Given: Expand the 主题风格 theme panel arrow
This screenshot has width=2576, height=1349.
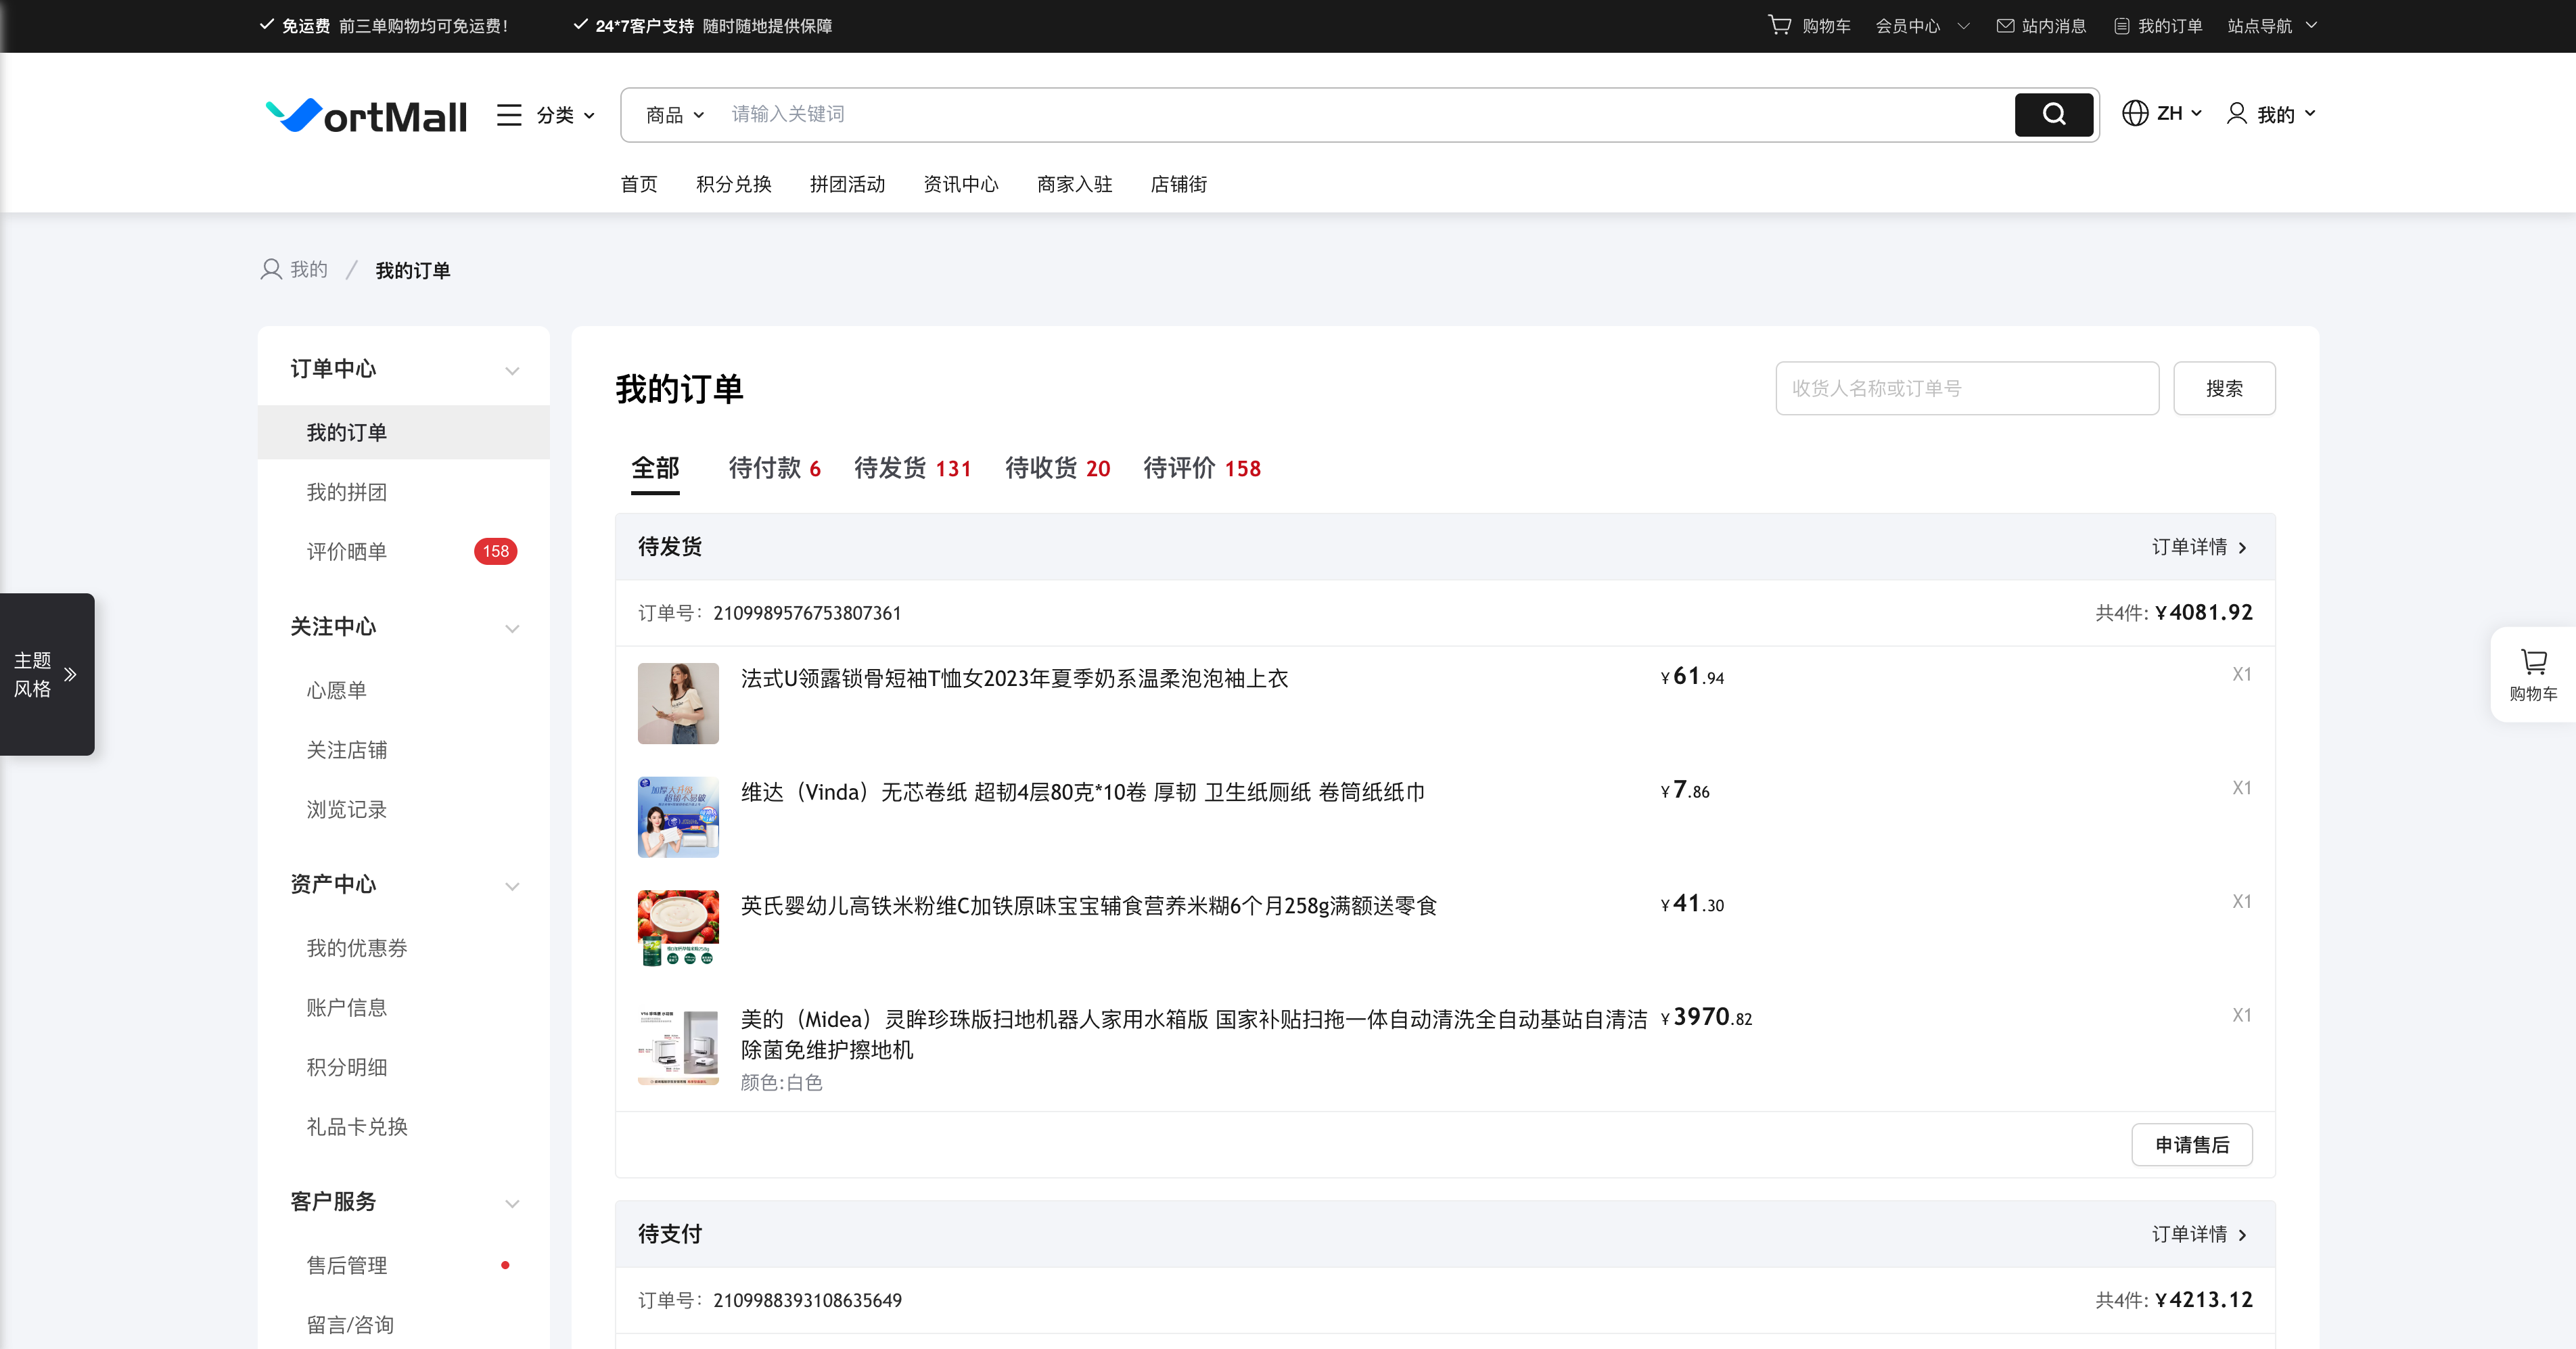Looking at the screenshot, I should point(70,675).
